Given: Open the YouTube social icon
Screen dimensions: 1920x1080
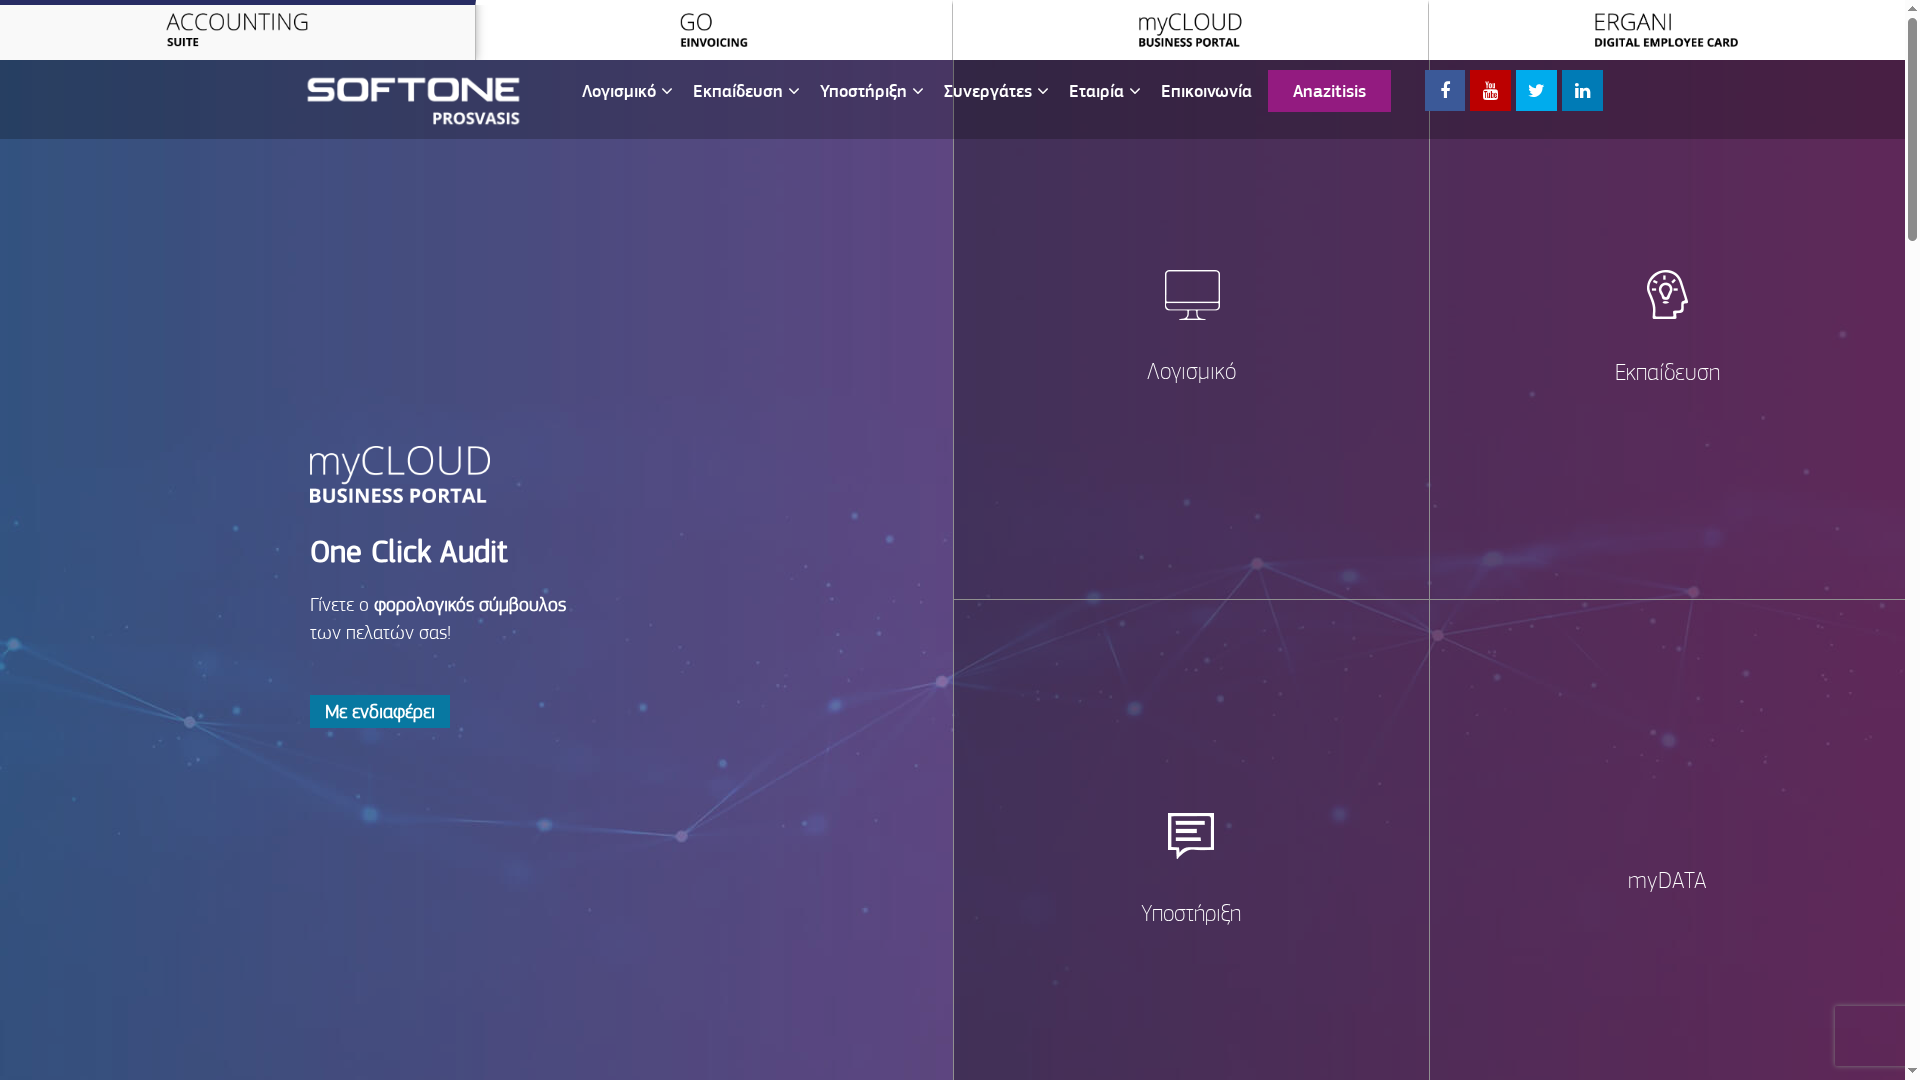Looking at the screenshot, I should [1490, 90].
